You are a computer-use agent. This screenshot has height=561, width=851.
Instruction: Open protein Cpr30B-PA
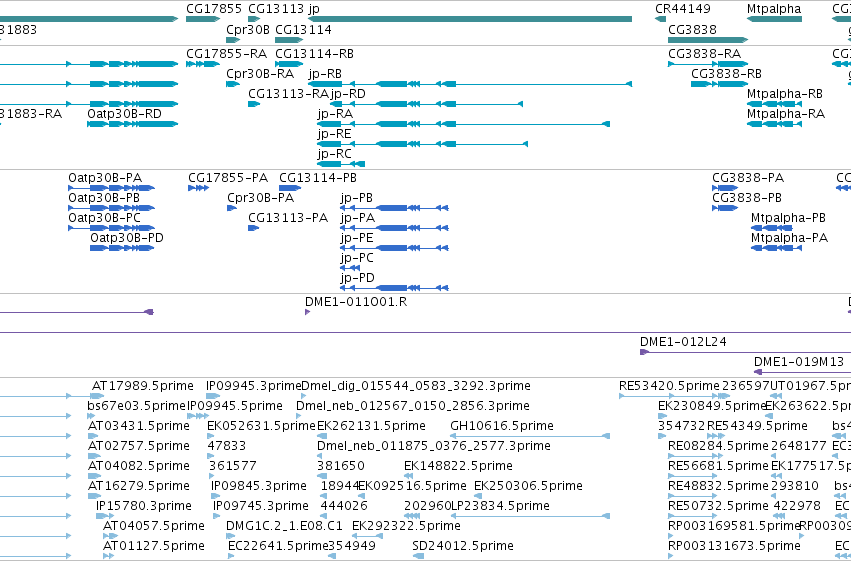[261, 198]
